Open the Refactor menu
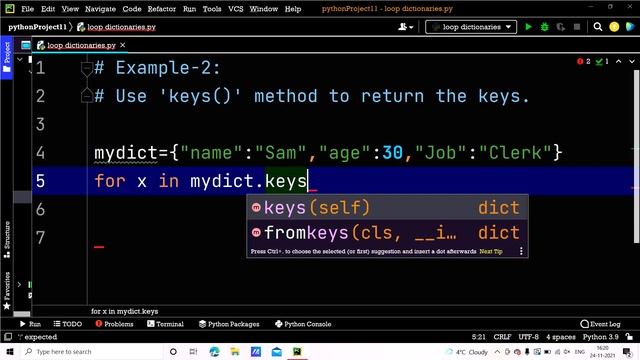 [x=162, y=9]
